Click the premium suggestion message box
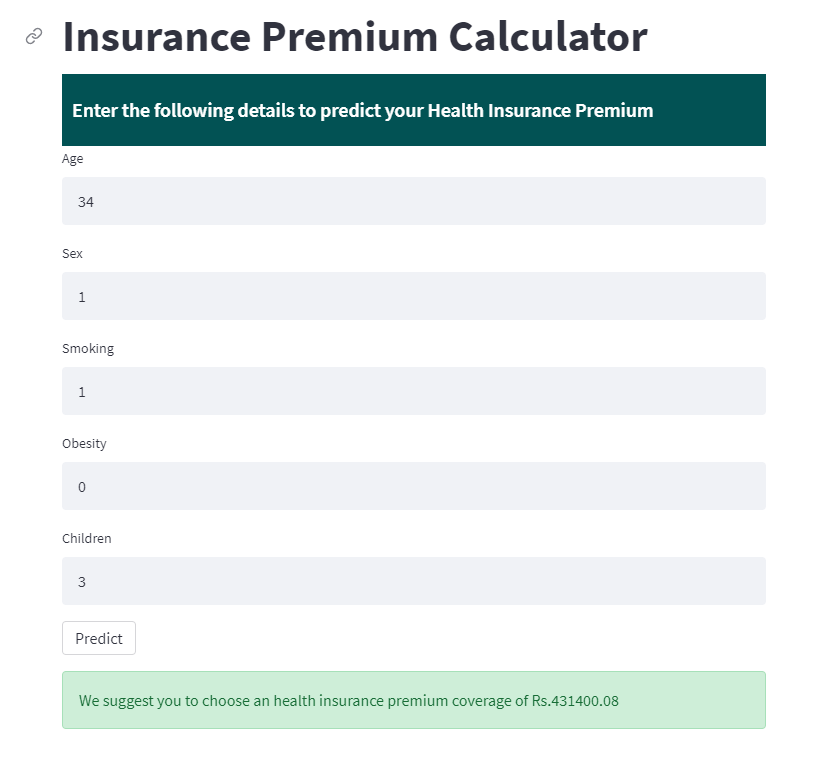Image resolution: width=838 pixels, height=762 pixels. click(413, 700)
